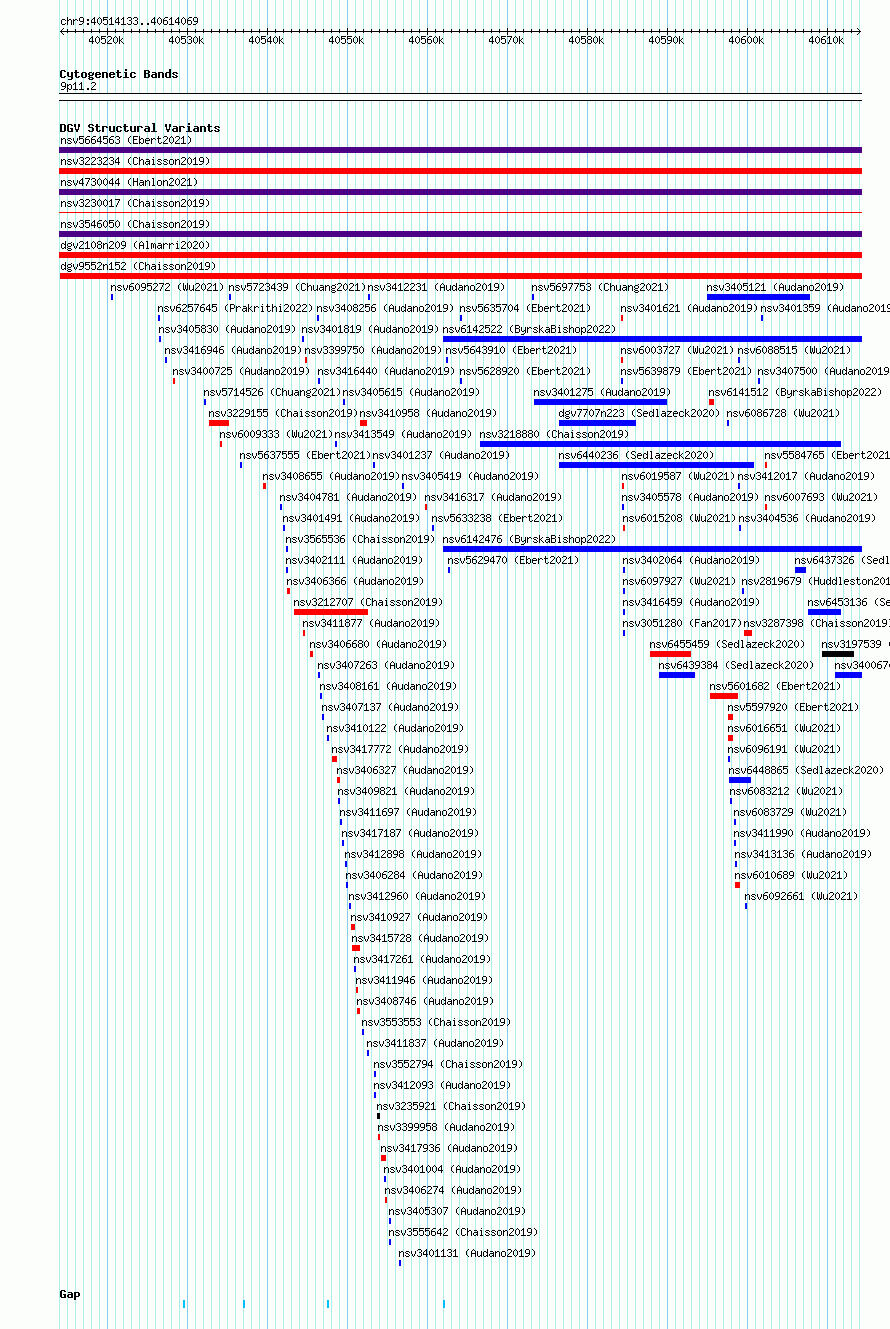The width and height of the screenshot is (890, 1329).
Task: Open the Cytogenetic Bands track title
Action: 119,74
